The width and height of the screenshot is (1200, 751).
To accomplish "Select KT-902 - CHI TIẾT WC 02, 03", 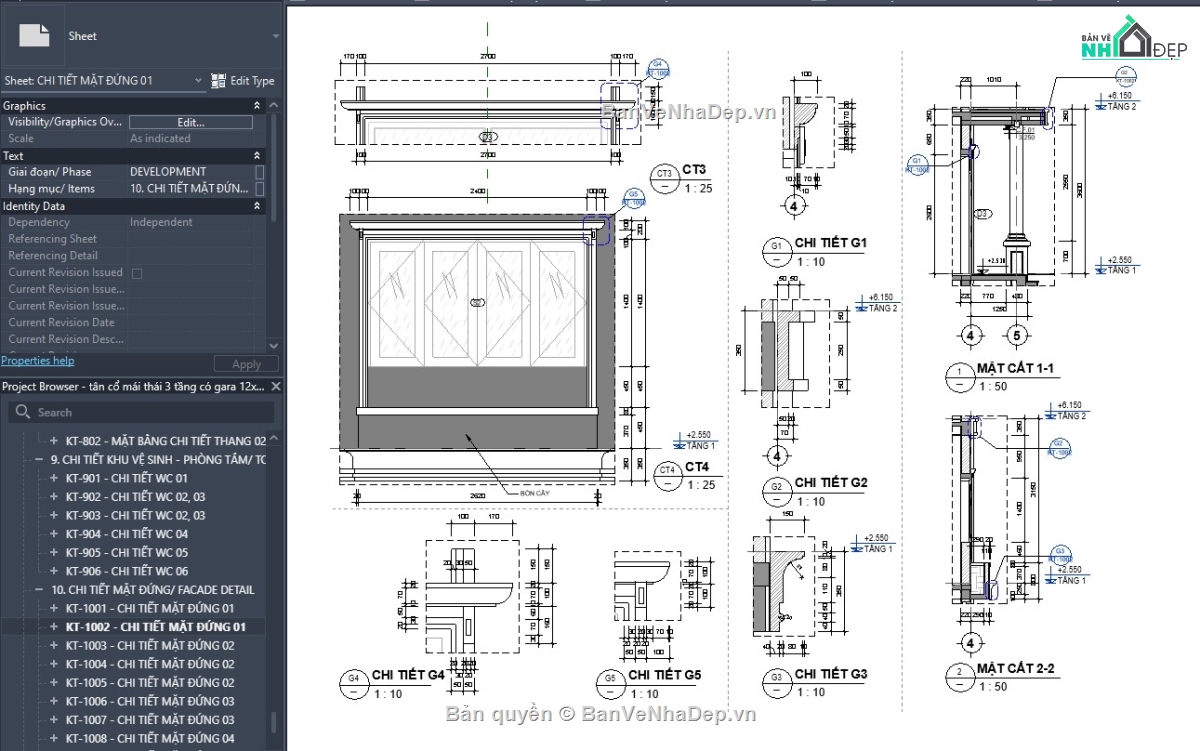I will point(136,497).
